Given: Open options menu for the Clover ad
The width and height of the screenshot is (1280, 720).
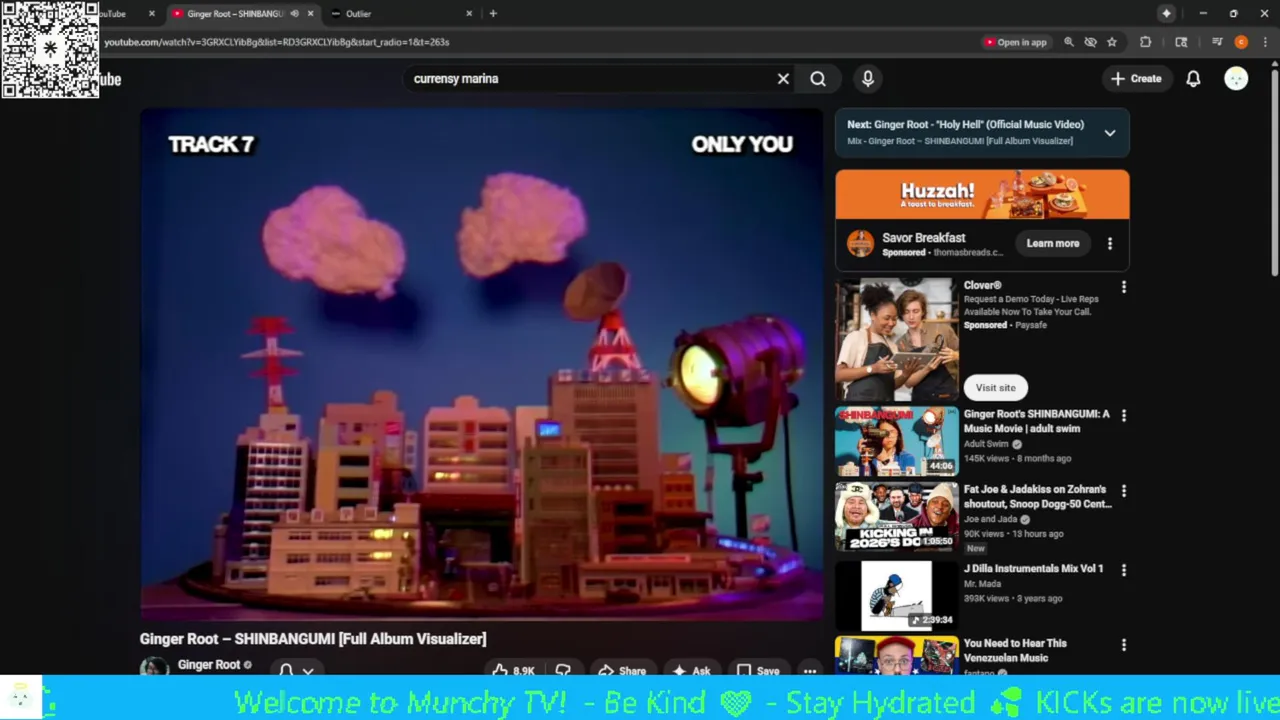Looking at the screenshot, I should [x=1123, y=287].
